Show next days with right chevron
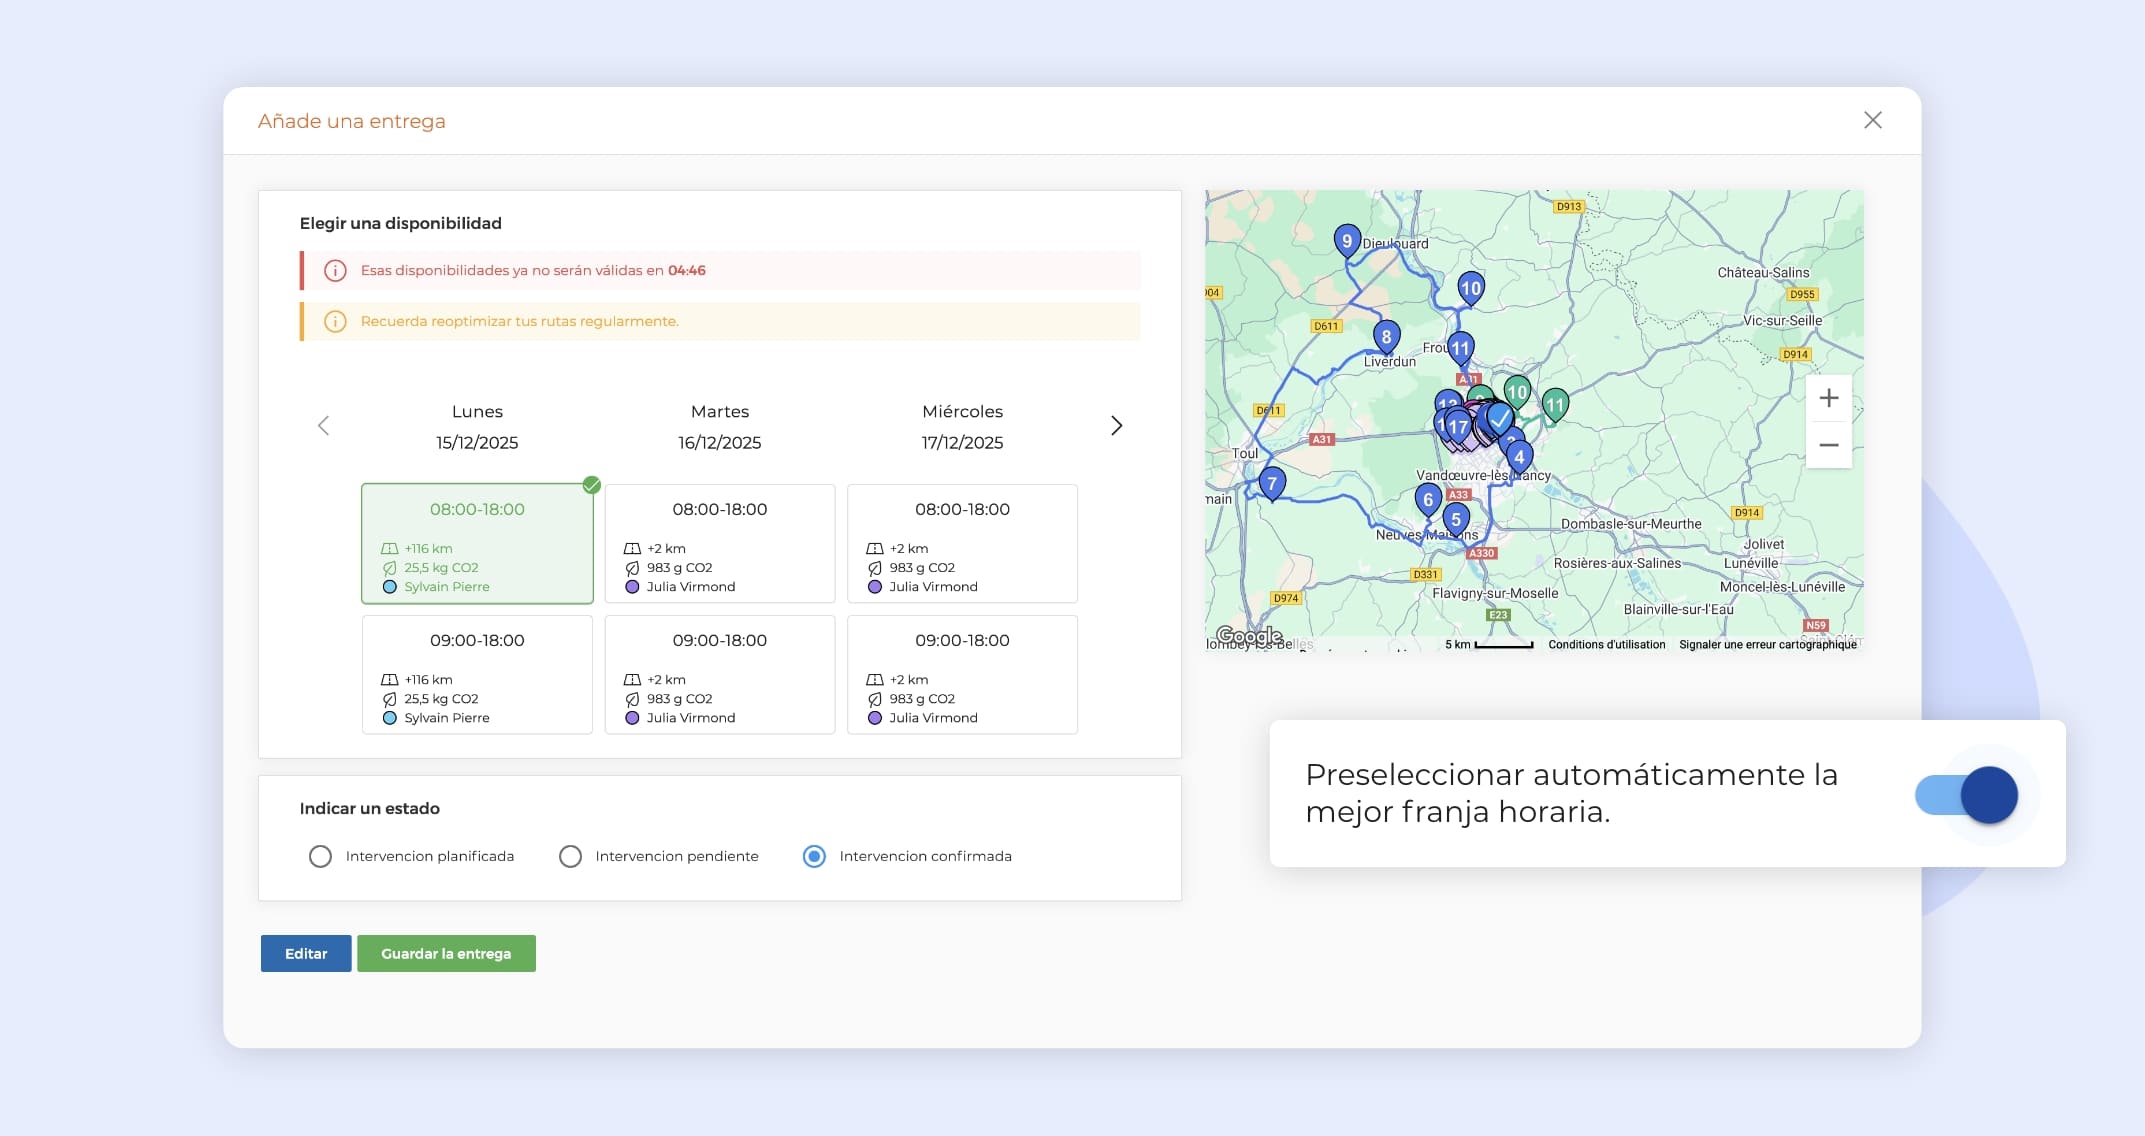2145x1136 pixels. (x=1117, y=426)
